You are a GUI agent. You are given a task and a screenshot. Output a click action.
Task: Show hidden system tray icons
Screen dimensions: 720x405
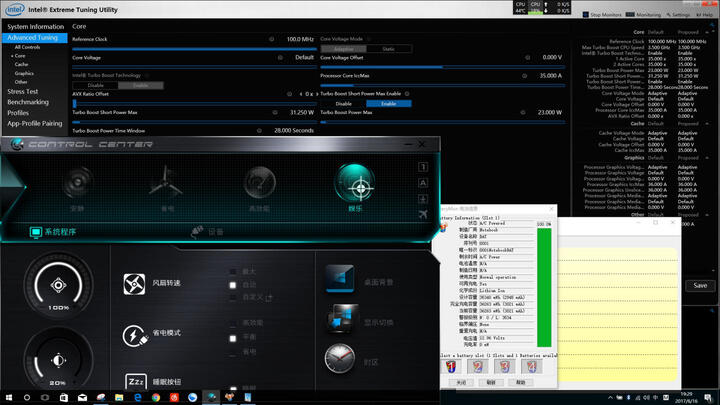click(610, 398)
